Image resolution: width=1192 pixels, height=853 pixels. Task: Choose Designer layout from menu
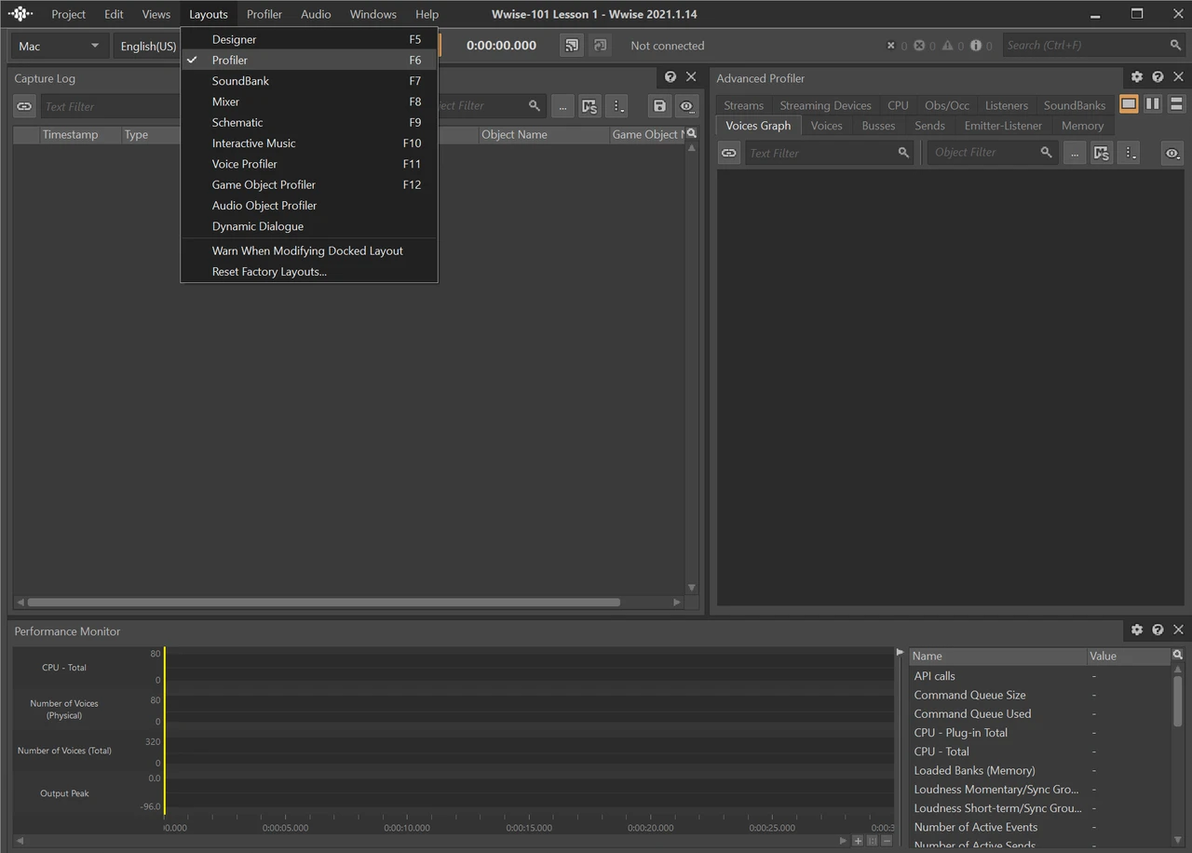[309, 39]
